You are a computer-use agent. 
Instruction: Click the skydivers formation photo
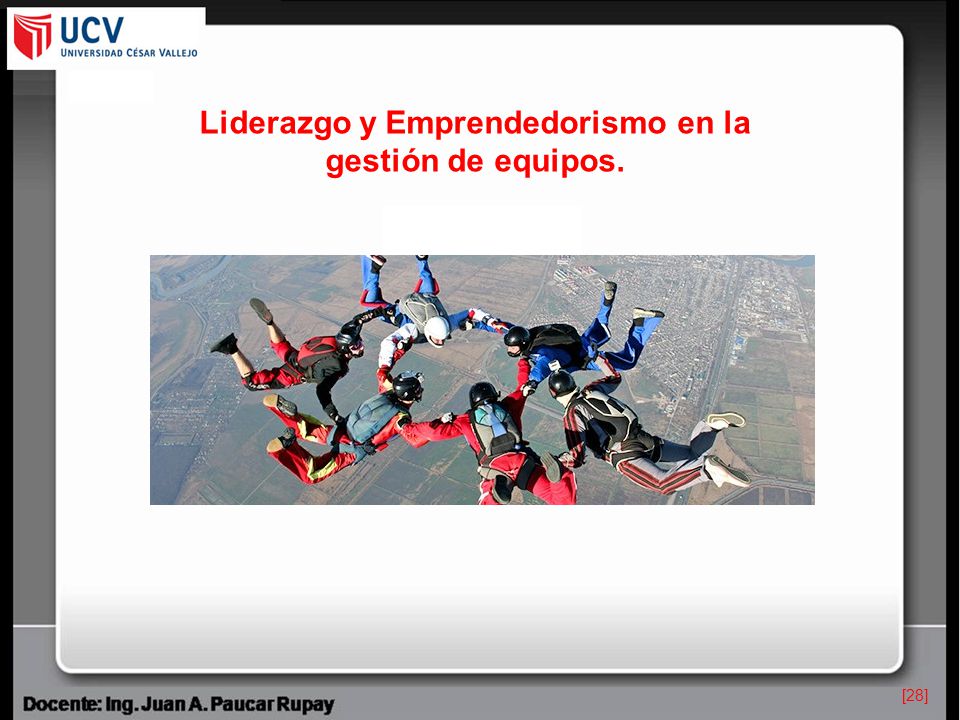click(482, 380)
